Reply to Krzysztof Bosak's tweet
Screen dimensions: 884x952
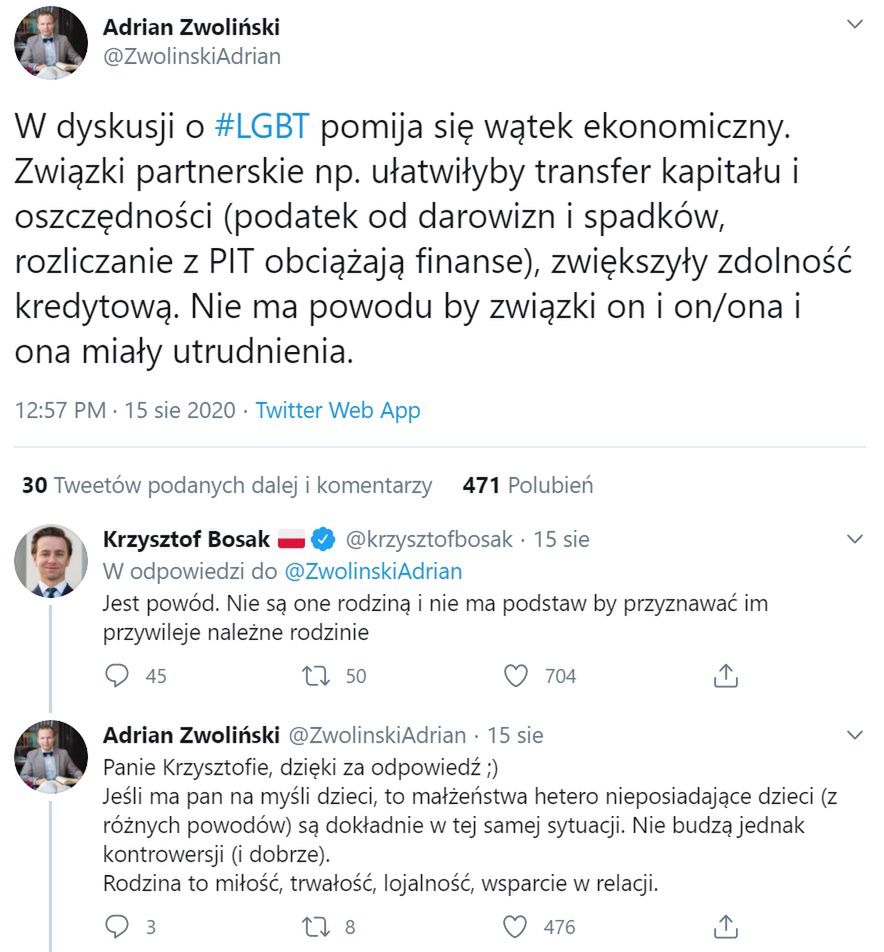118,676
